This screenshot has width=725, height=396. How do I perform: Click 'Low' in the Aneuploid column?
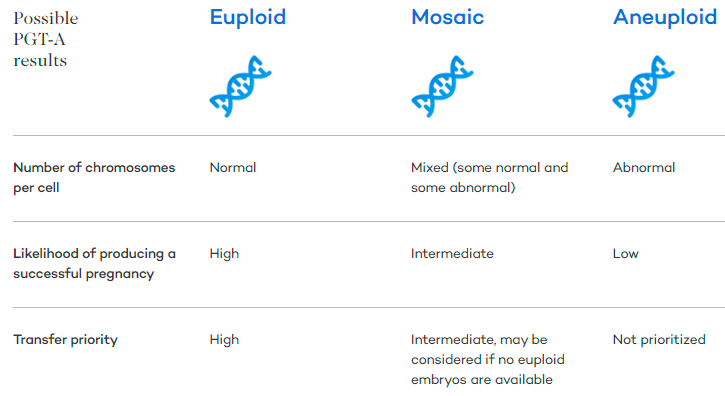pos(626,254)
